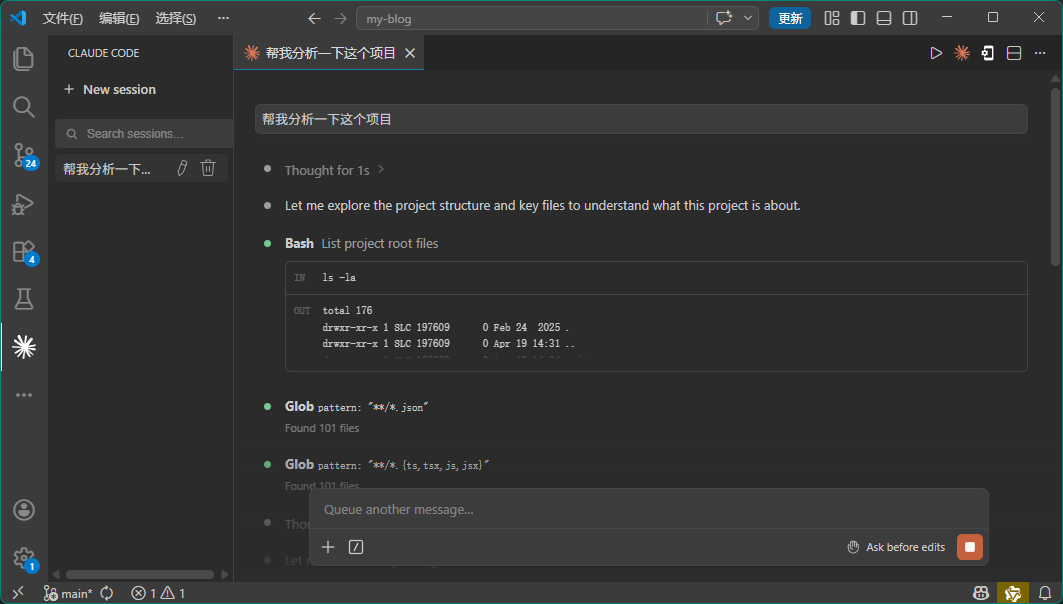Image resolution: width=1063 pixels, height=604 pixels.
Task: Open the 编辑 menu
Action: point(119,18)
